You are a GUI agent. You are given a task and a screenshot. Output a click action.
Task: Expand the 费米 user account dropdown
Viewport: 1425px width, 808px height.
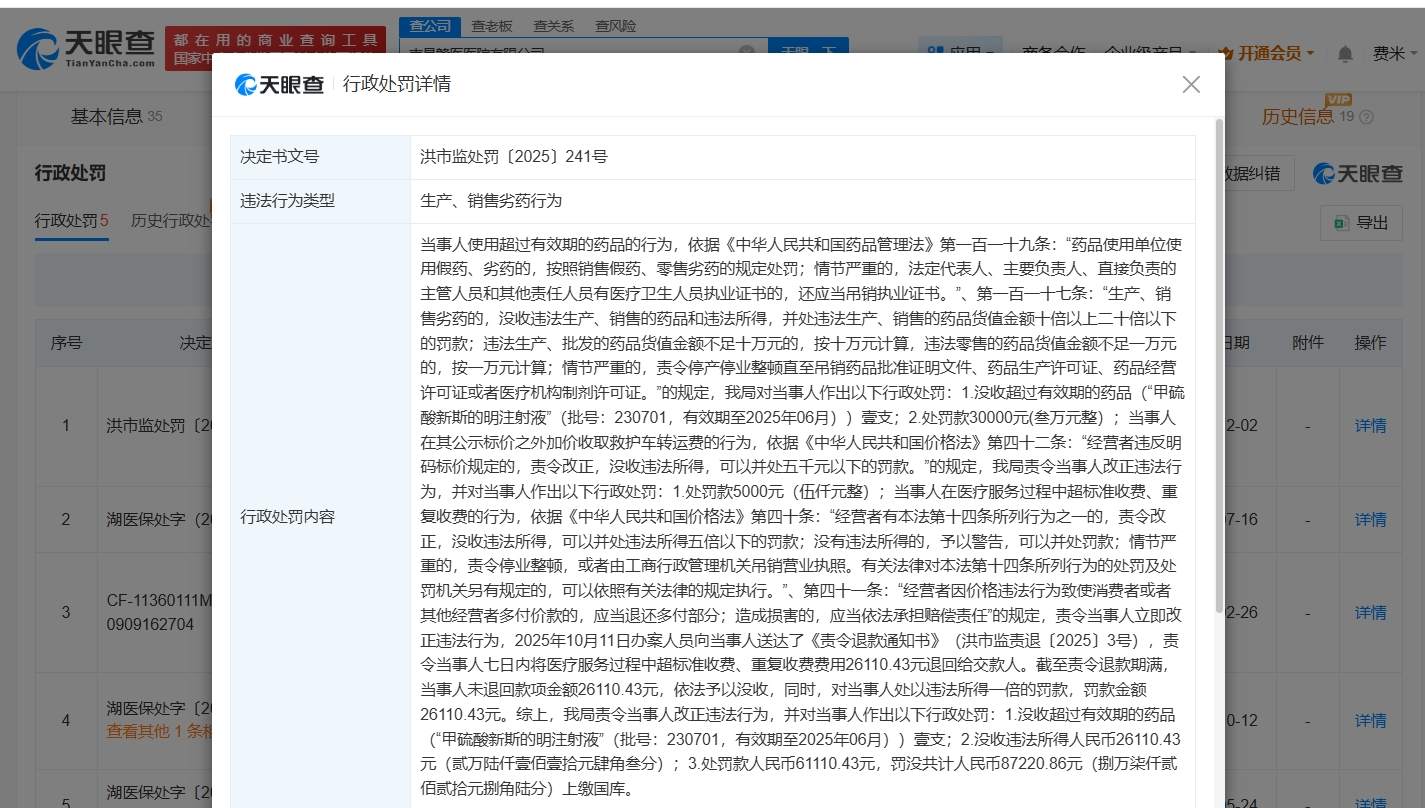pyautogui.click(x=1394, y=54)
